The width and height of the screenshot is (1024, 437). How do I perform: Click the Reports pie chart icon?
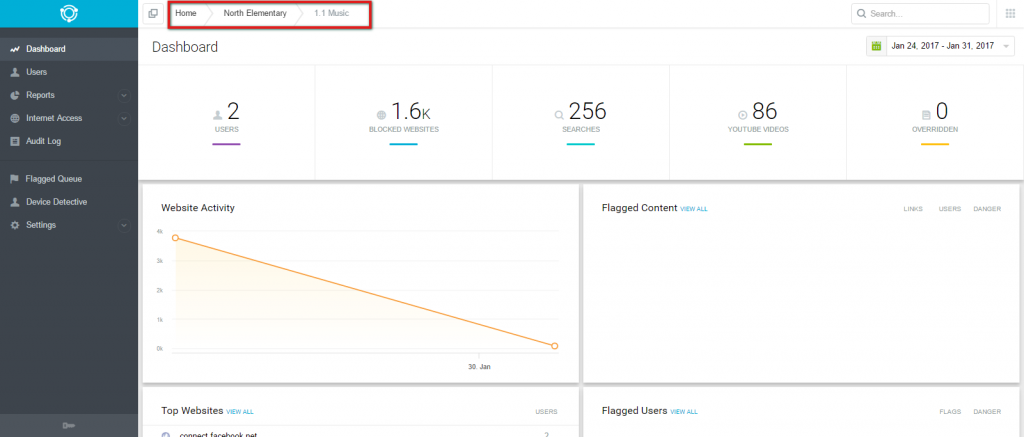click(x=15, y=95)
